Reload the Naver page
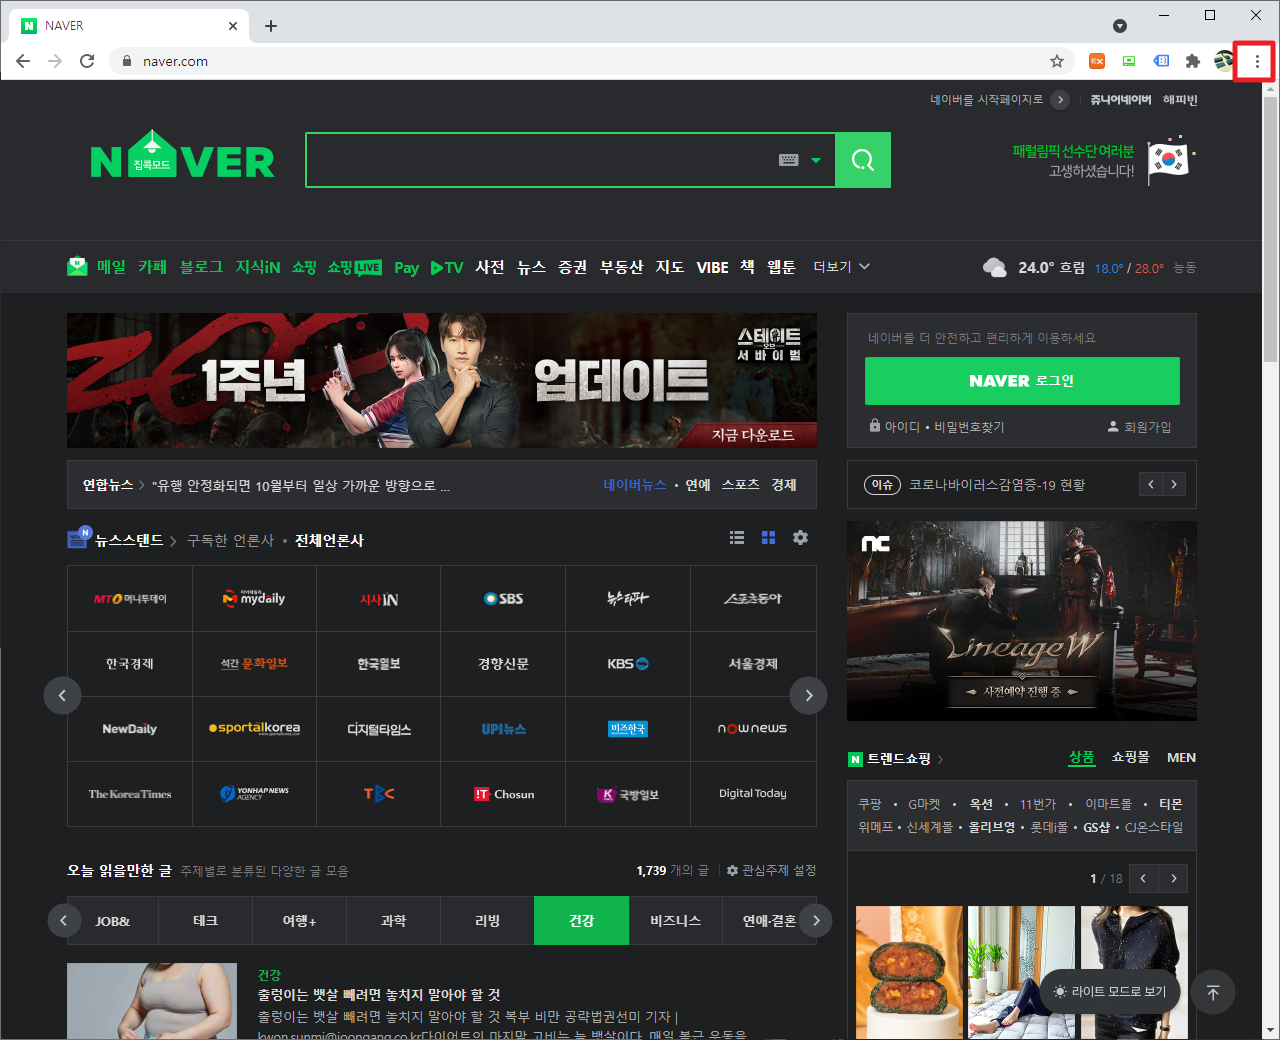The width and height of the screenshot is (1280, 1040). [x=87, y=61]
